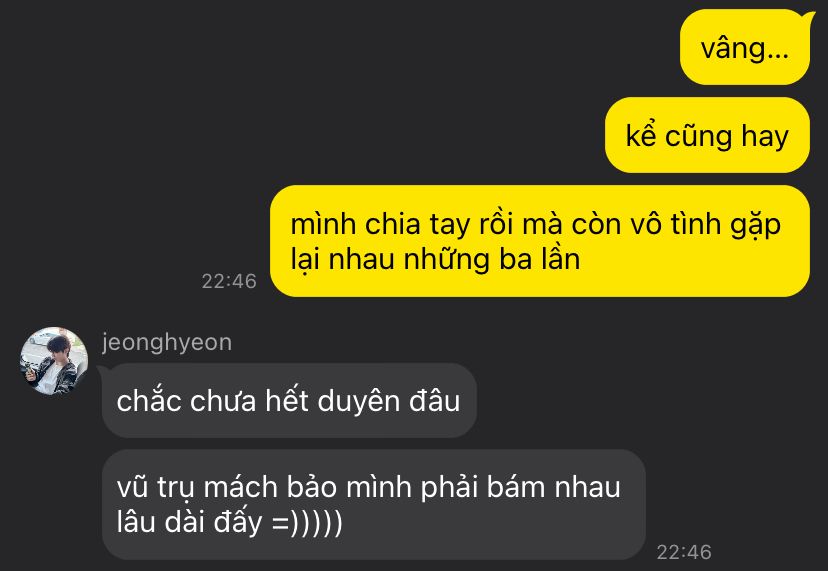
Task: Click the word "gặp" in the long yellow message
Action: [756, 226]
